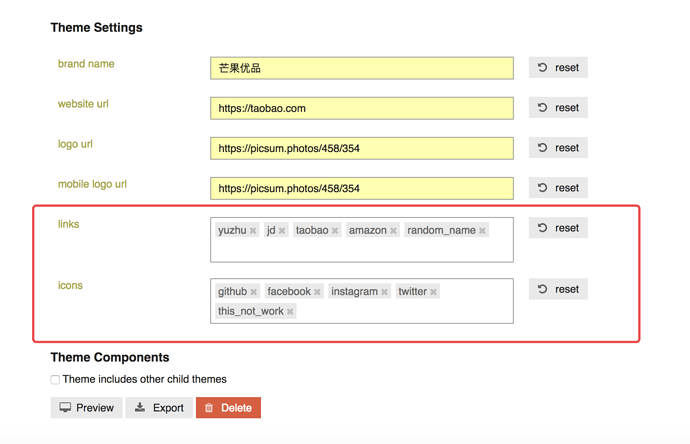Reset the brand name setting
Image resolution: width=690 pixels, height=444 pixels.
click(558, 67)
